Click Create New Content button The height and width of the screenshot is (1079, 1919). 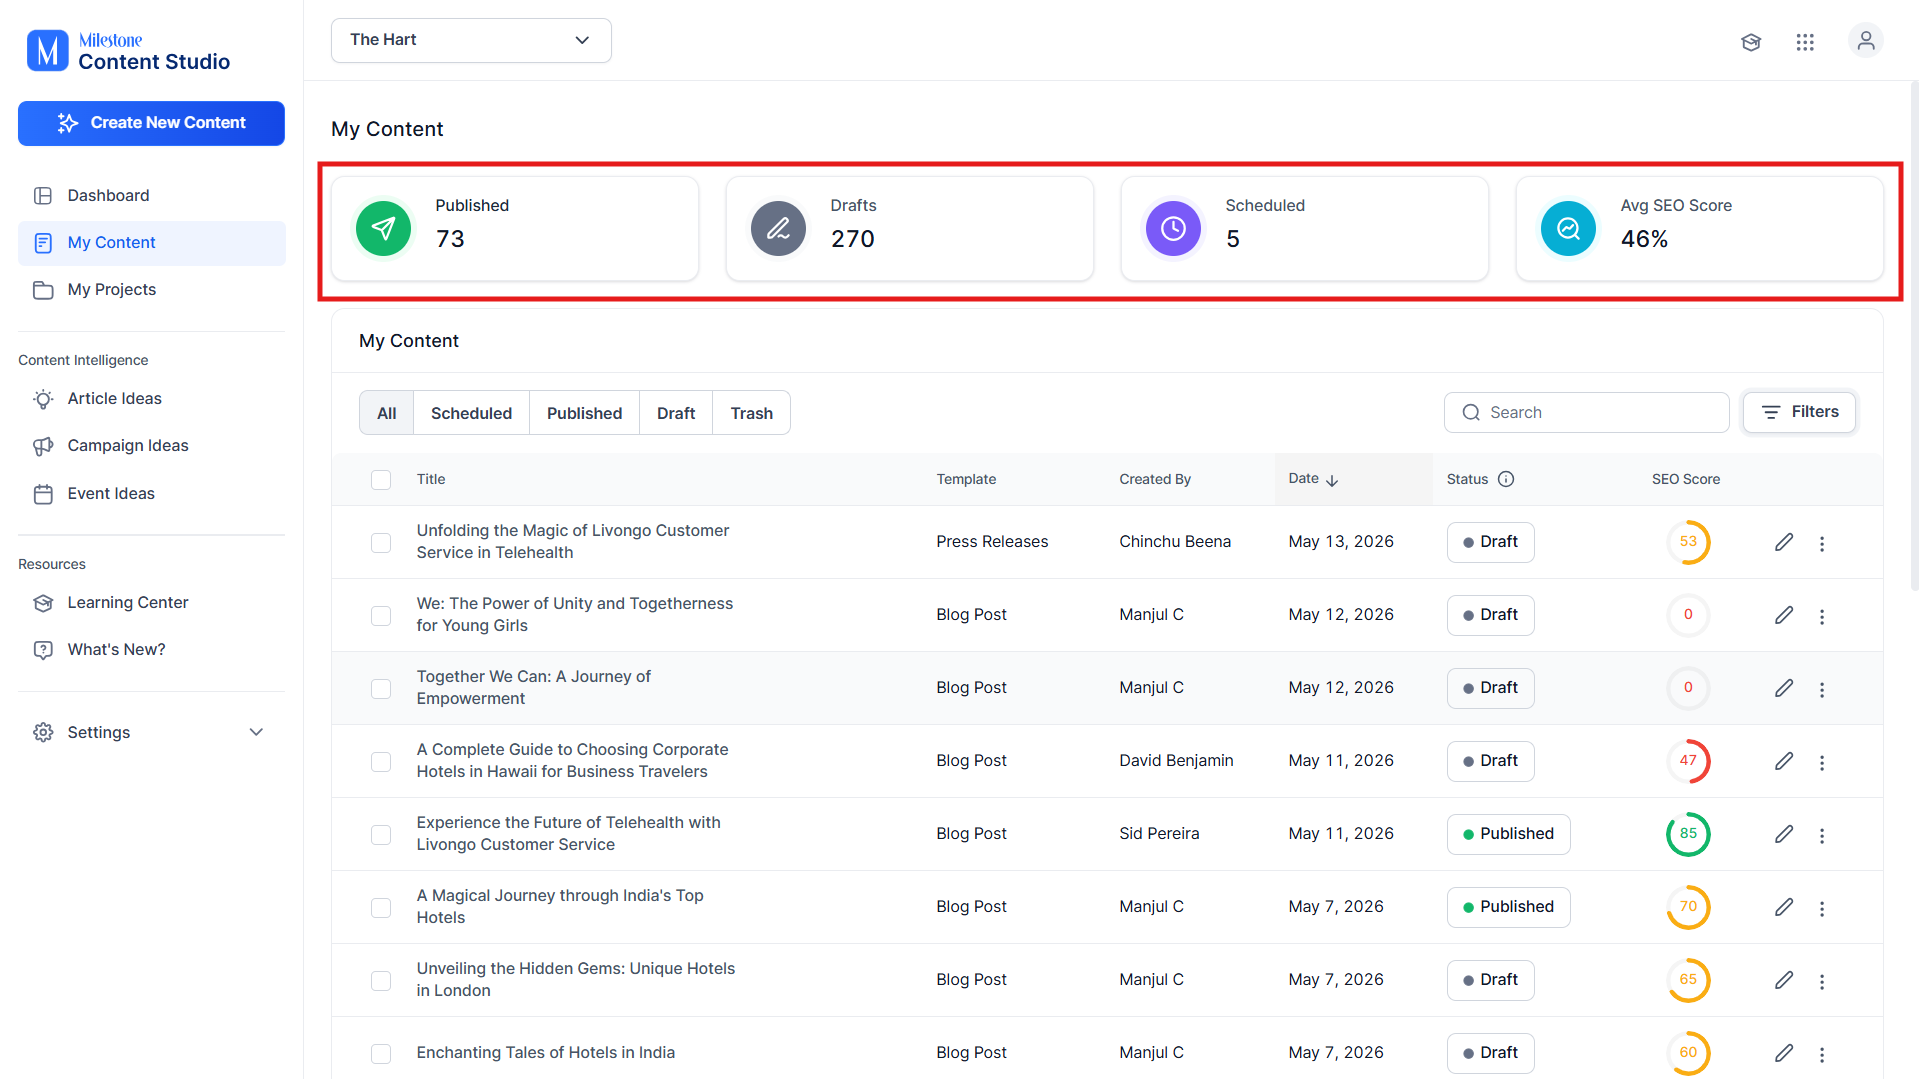click(x=151, y=123)
